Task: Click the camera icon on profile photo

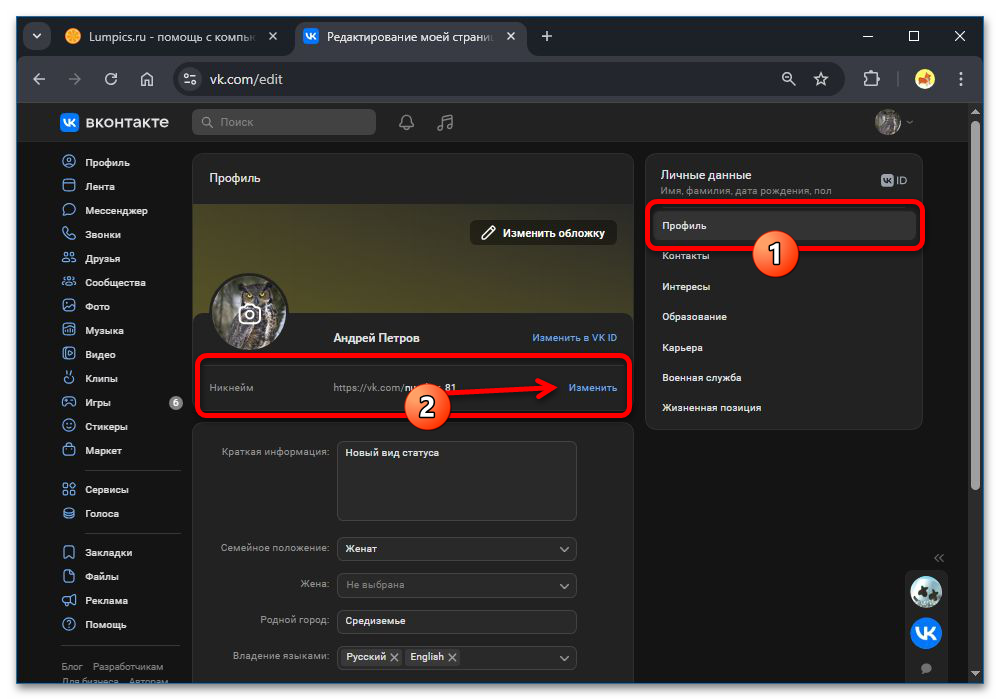Action: tap(249, 314)
